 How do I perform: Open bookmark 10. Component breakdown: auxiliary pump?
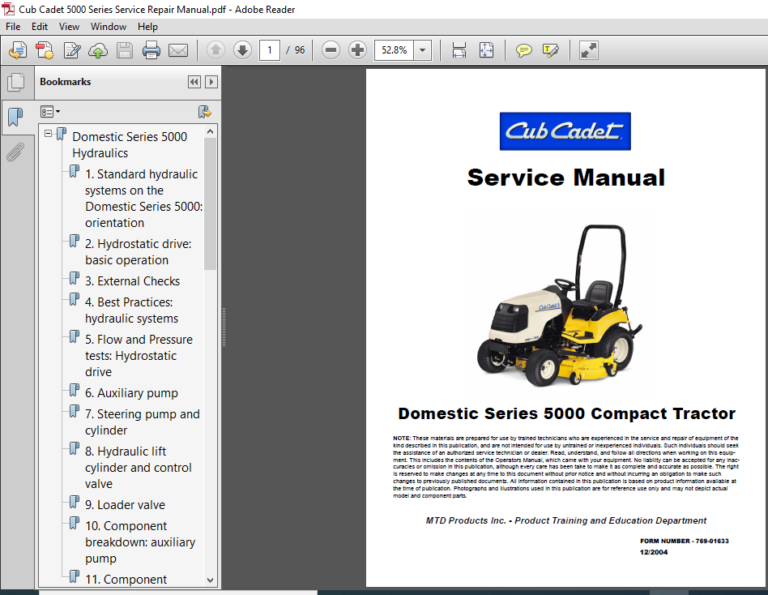point(140,542)
